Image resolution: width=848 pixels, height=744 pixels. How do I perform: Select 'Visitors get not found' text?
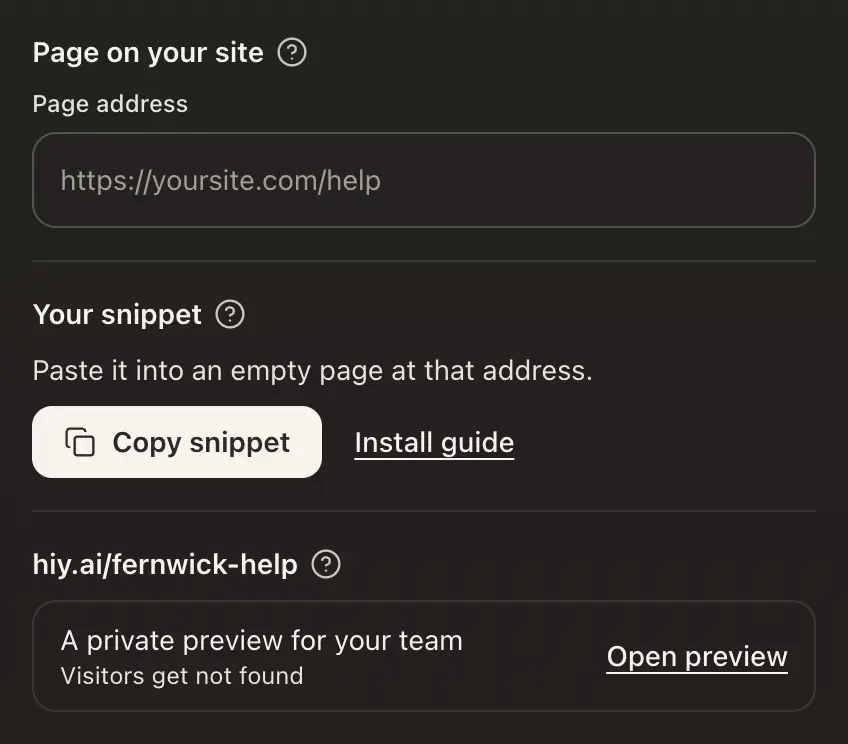tap(182, 676)
